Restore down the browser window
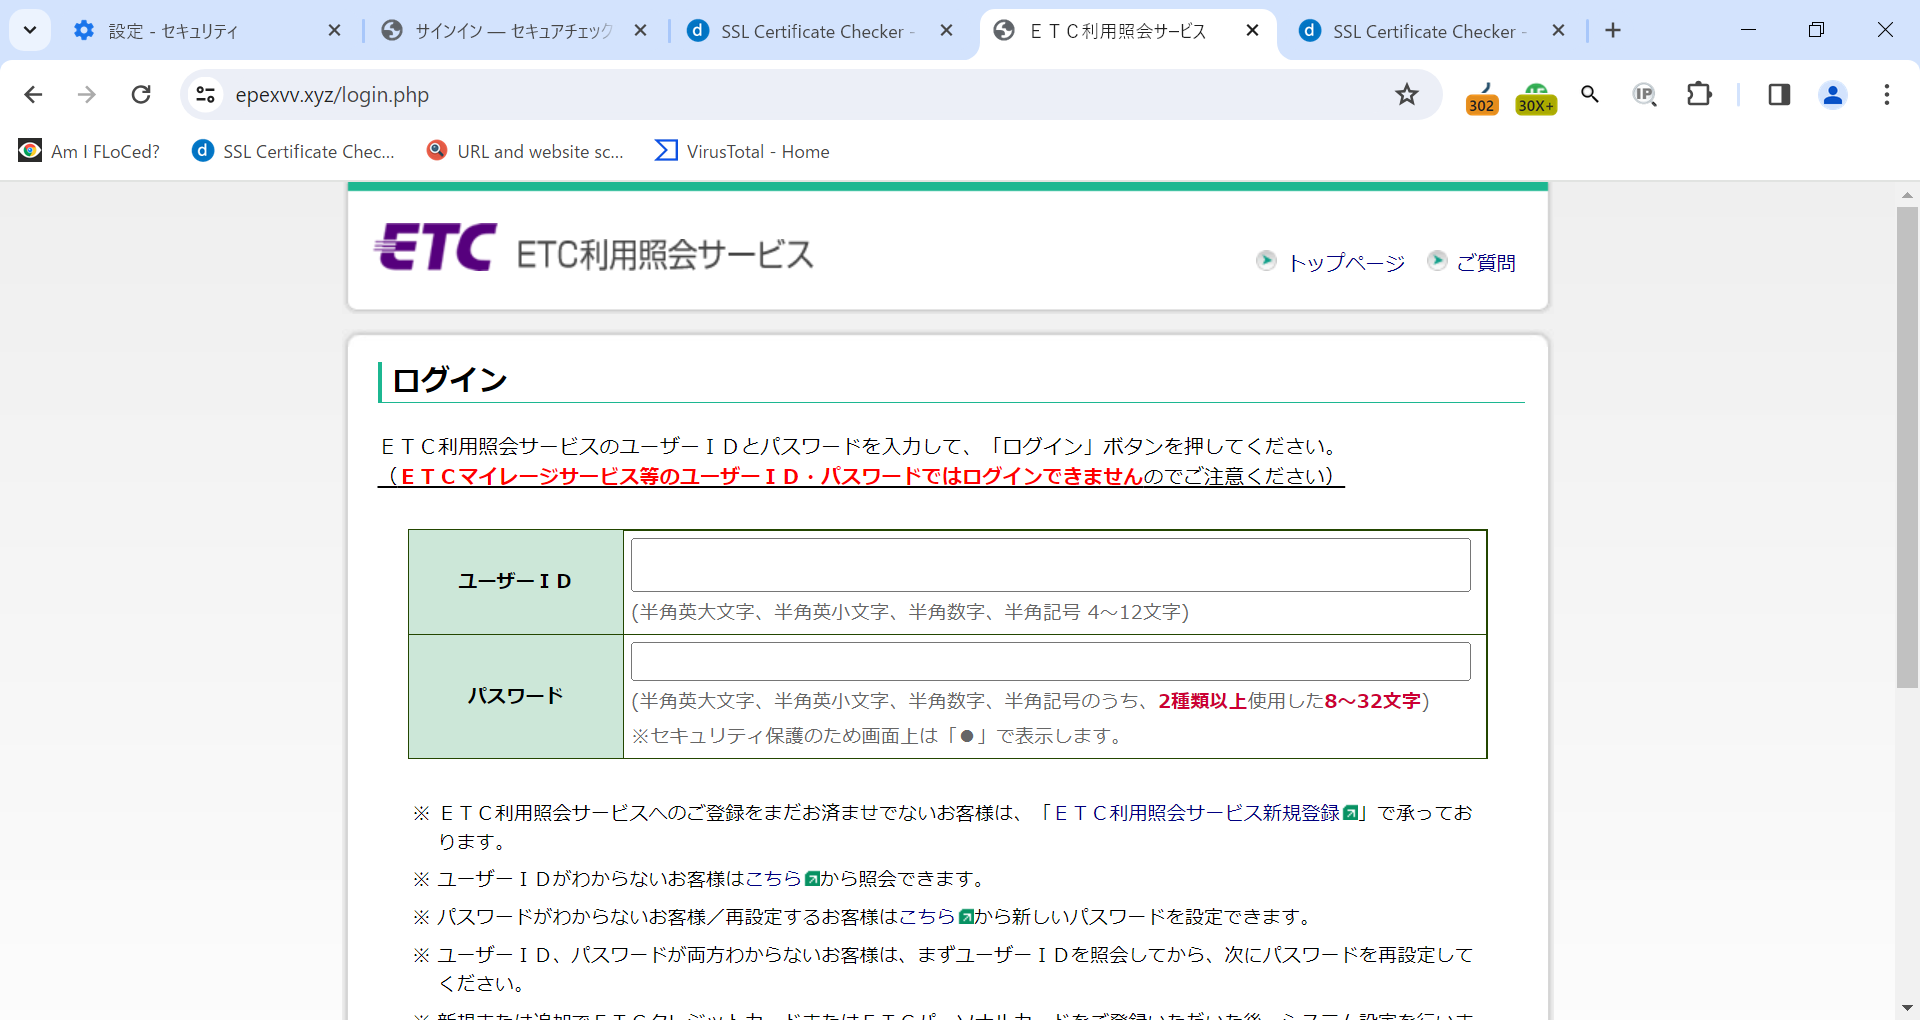The width and height of the screenshot is (1920, 1020). click(1816, 30)
